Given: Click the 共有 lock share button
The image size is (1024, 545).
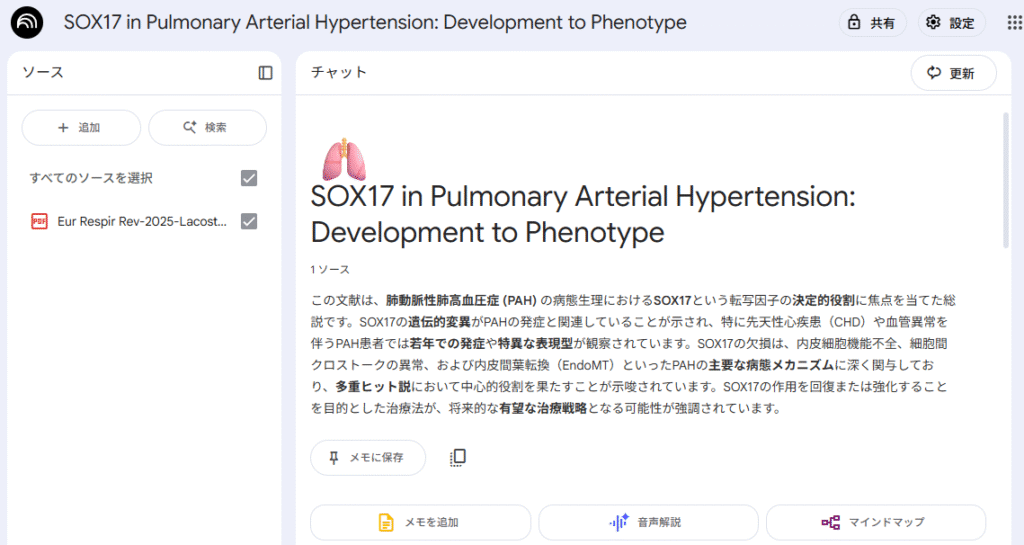Looking at the screenshot, I should [x=872, y=22].
